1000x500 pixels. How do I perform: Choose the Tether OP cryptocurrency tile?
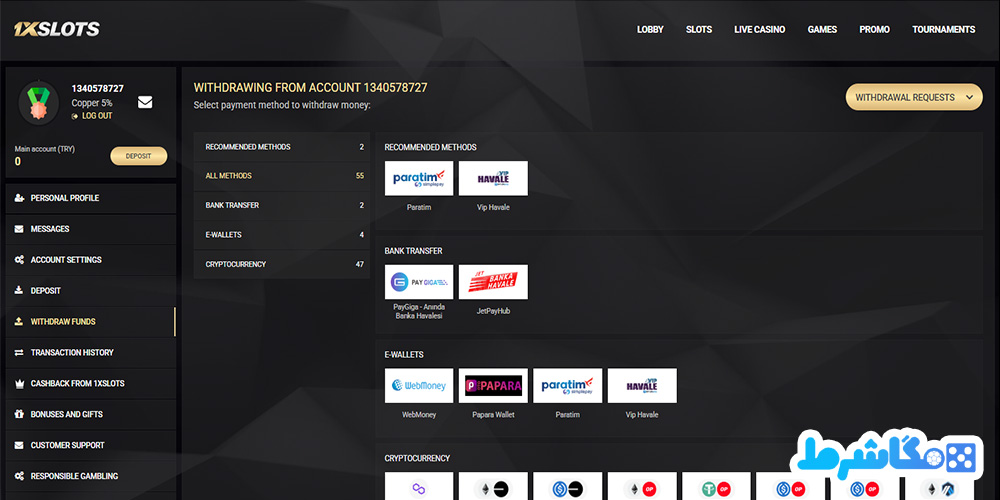tap(716, 486)
